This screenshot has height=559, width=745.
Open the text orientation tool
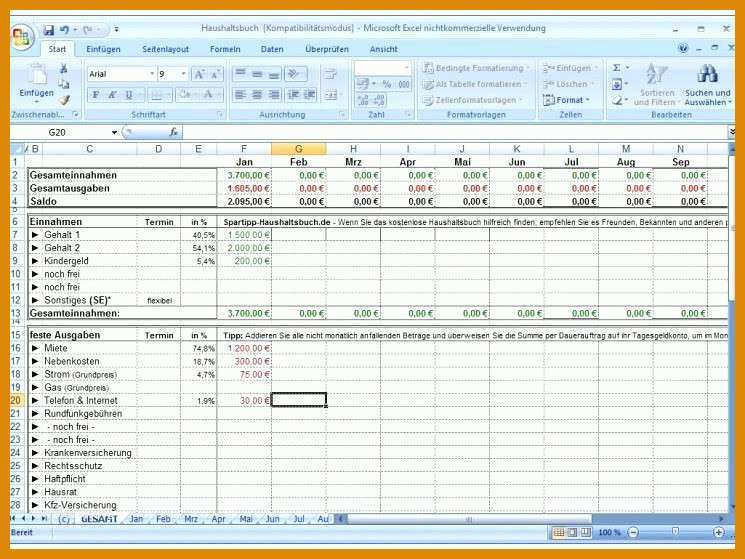295,74
